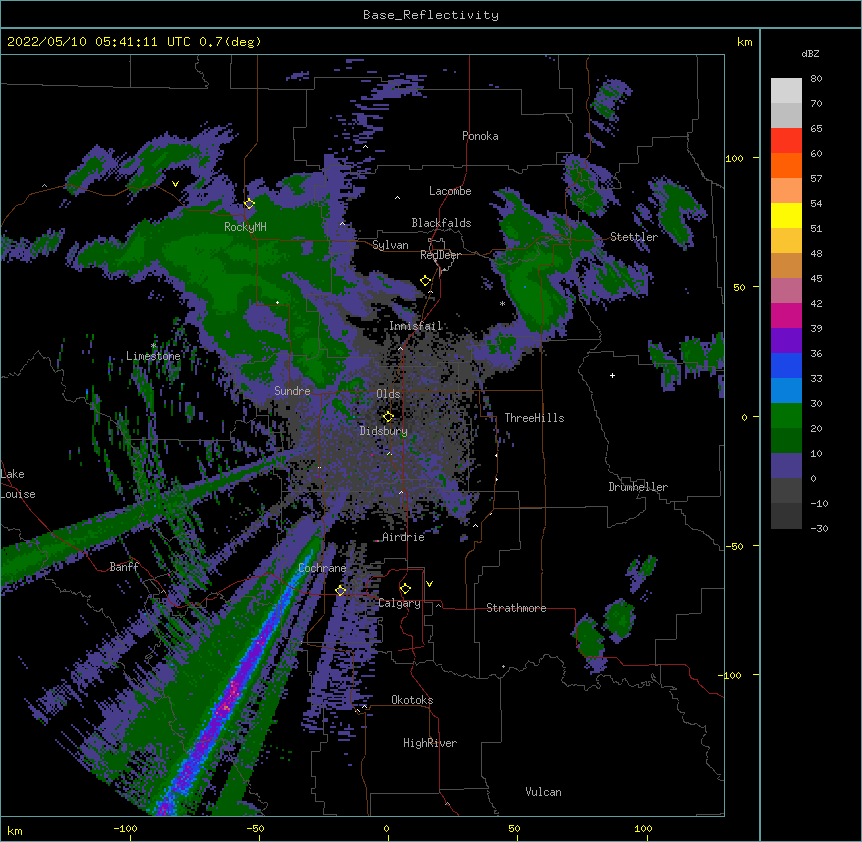
Task: Click the Ponoka town label
Action: click(480, 136)
